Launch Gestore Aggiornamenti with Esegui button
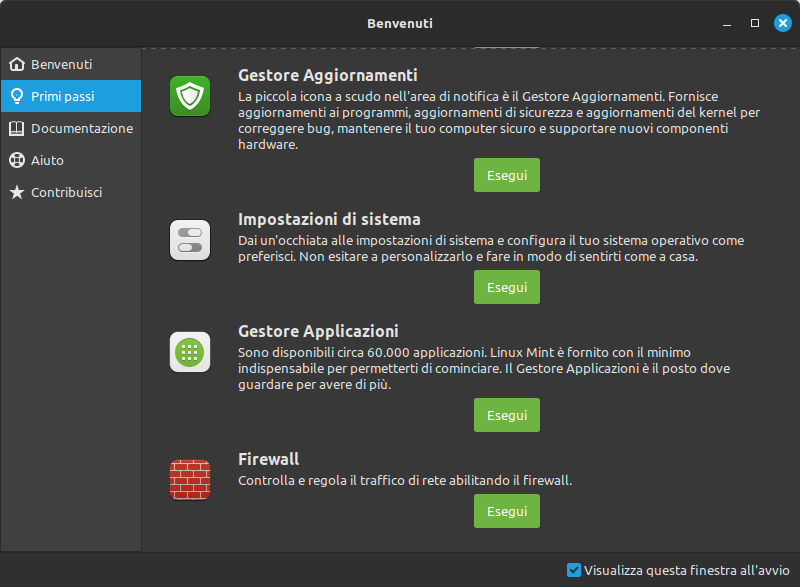The image size is (800, 587). [x=507, y=175]
